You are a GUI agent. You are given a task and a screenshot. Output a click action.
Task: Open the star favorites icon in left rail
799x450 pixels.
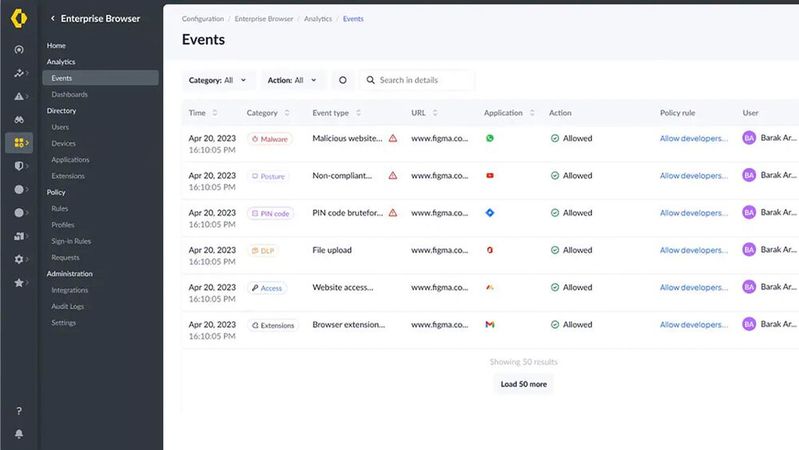[x=19, y=283]
